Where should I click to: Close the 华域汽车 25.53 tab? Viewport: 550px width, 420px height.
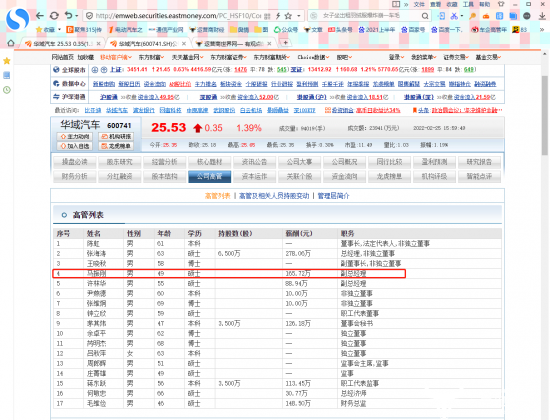(x=99, y=44)
